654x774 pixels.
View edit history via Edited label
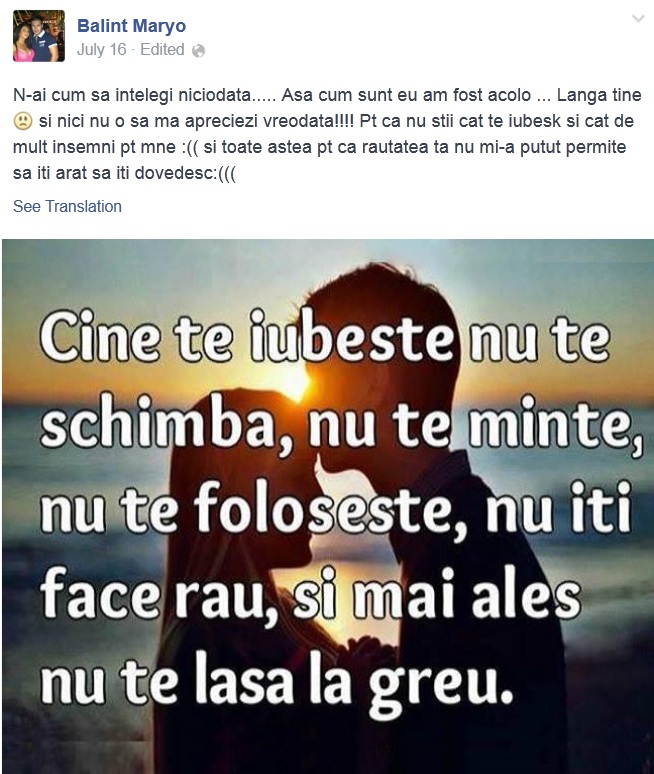tap(162, 50)
